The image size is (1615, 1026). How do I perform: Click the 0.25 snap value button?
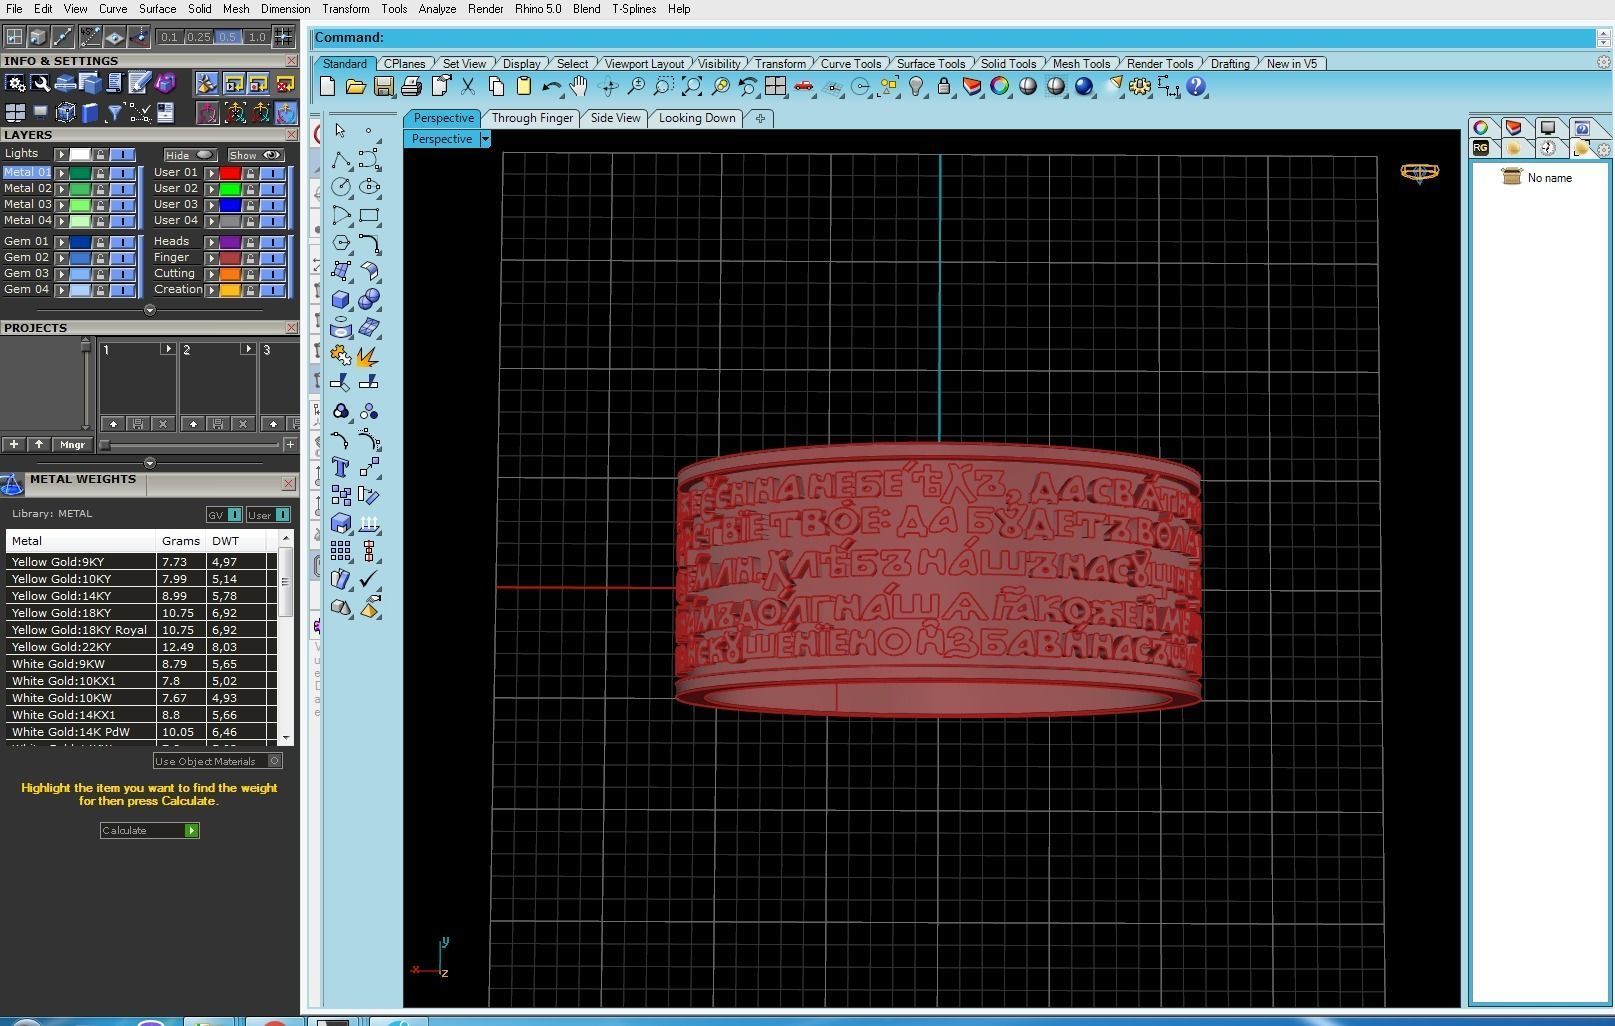point(199,38)
